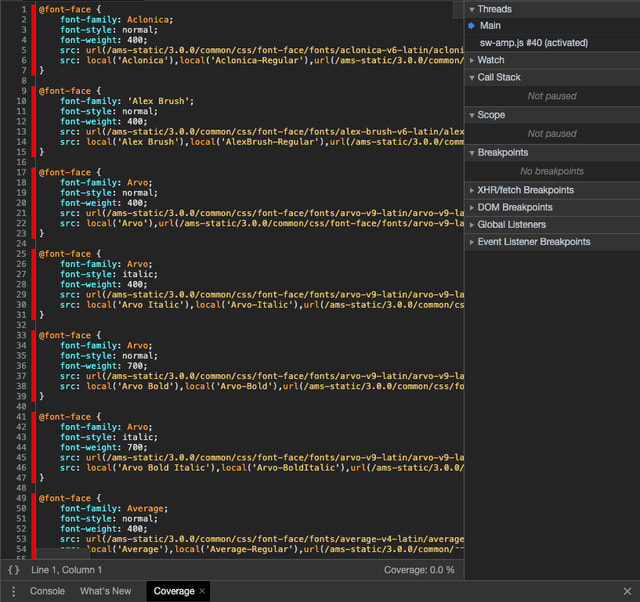Screen dimensions: 640x602
Task: Expand DOM Breakpoints section
Action: point(552,207)
